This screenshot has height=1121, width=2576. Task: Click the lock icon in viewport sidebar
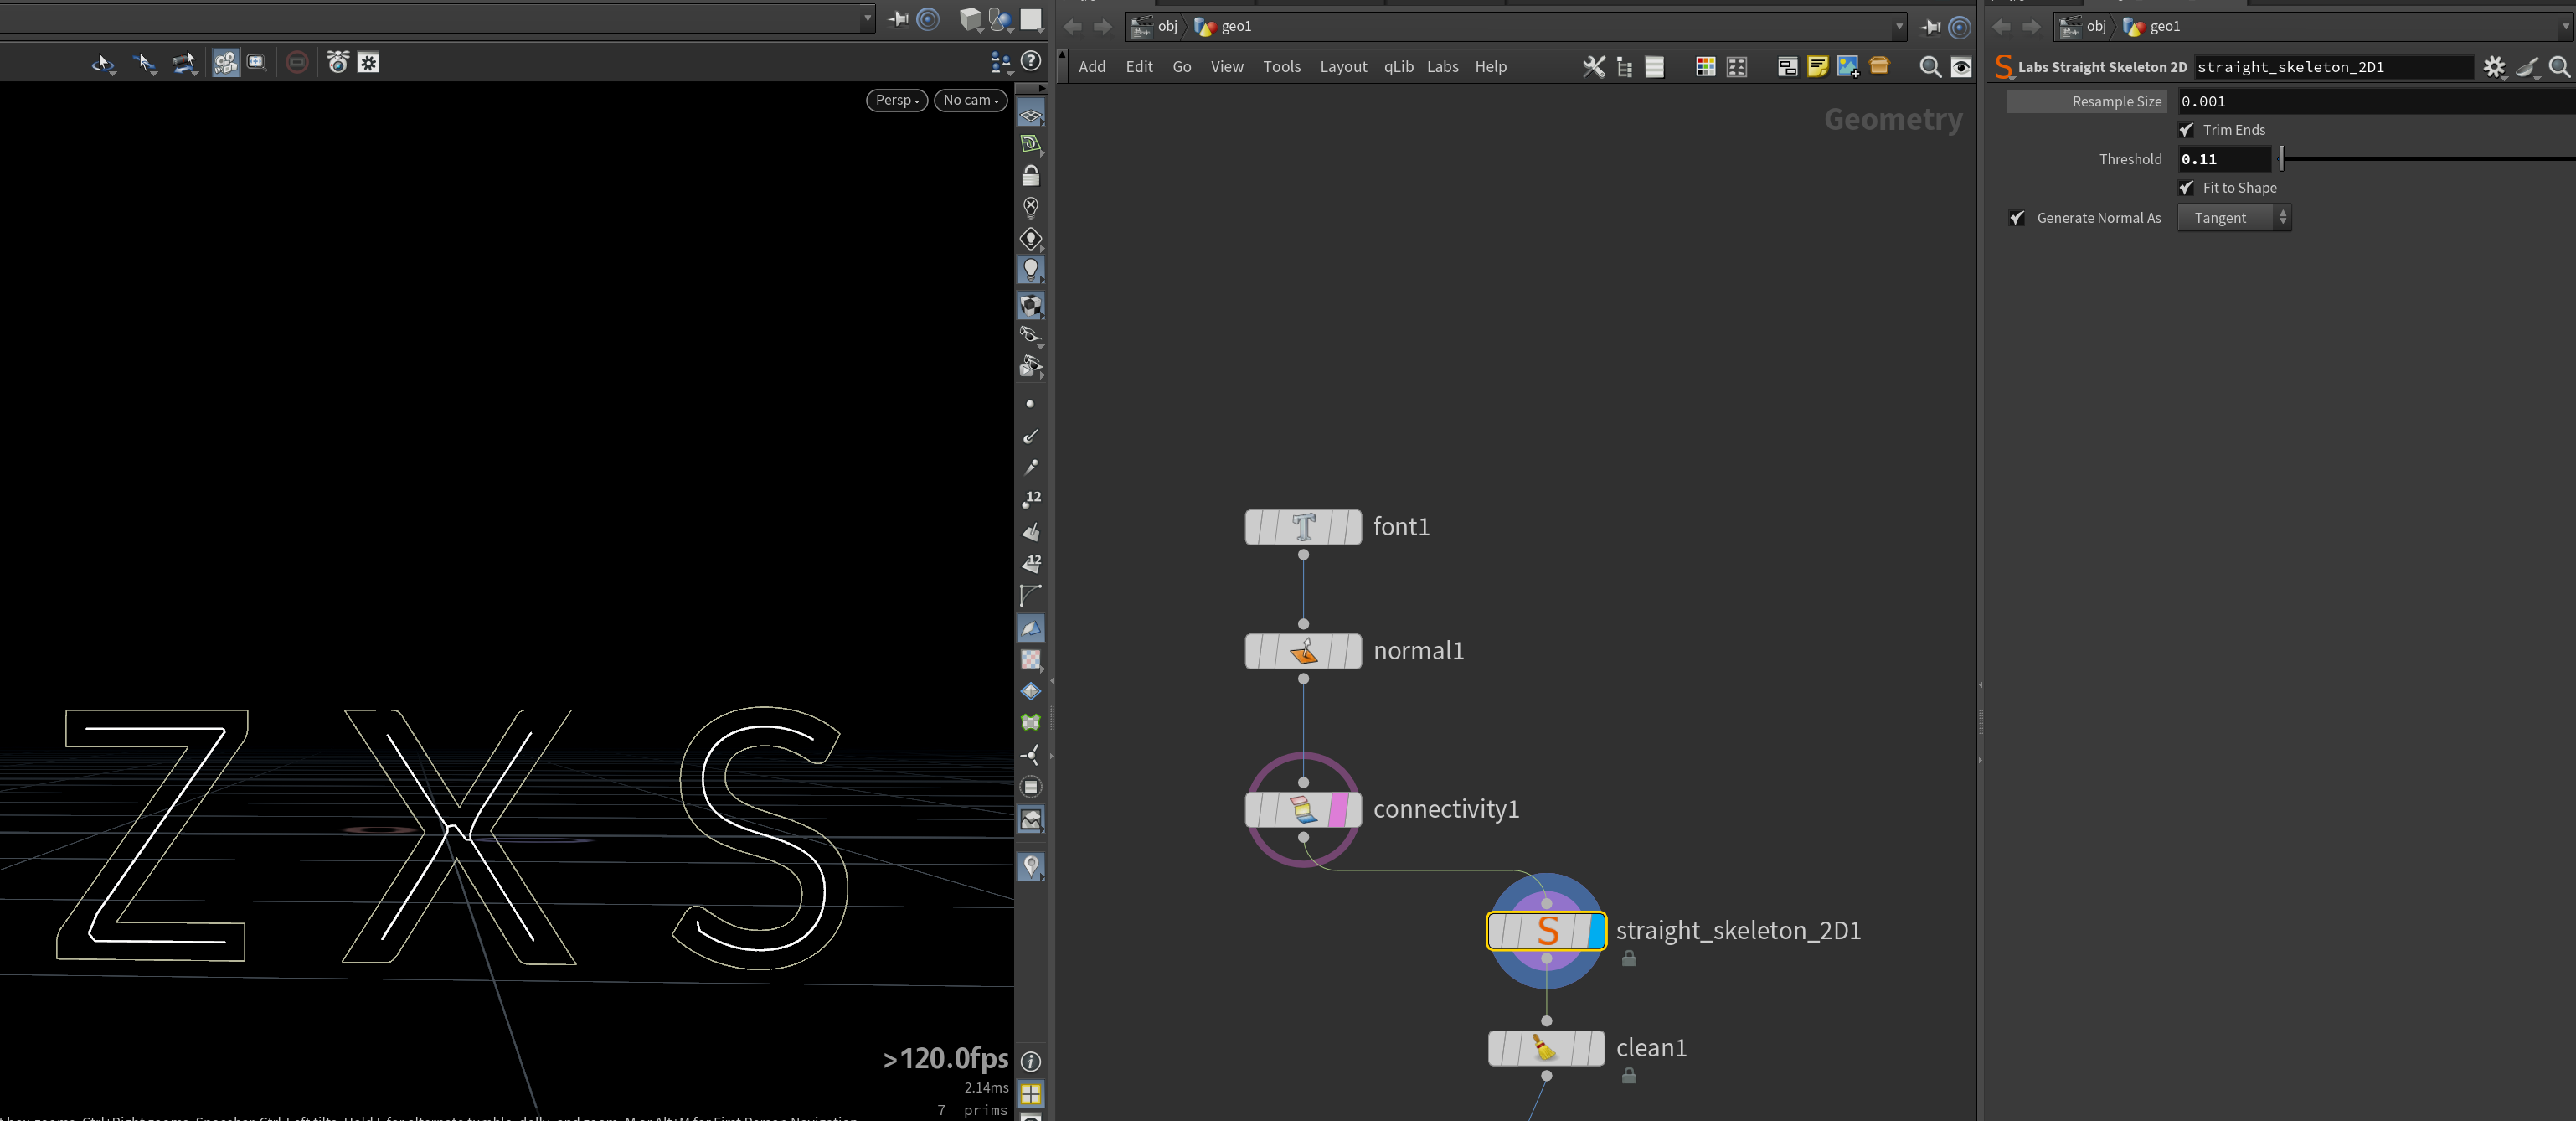click(x=1031, y=176)
